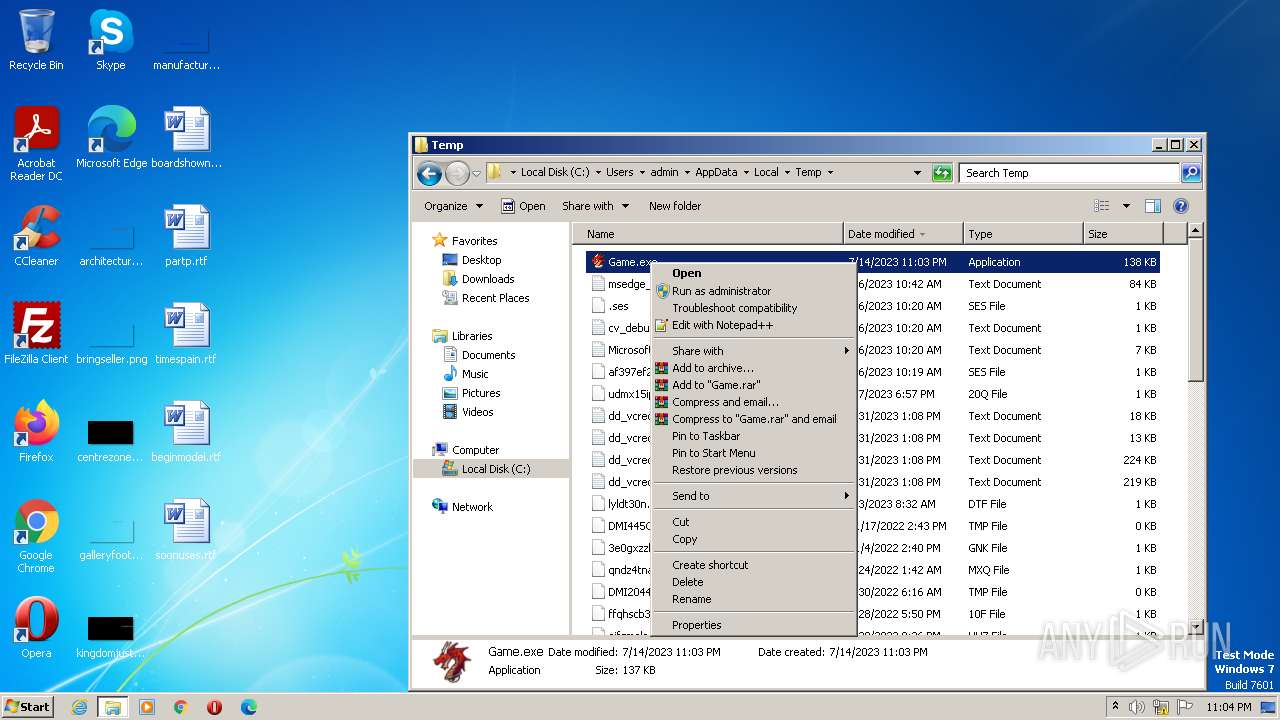Launch Microsoft Edge desktop shortcut
Screen dimensions: 1280x720
click(x=111, y=138)
